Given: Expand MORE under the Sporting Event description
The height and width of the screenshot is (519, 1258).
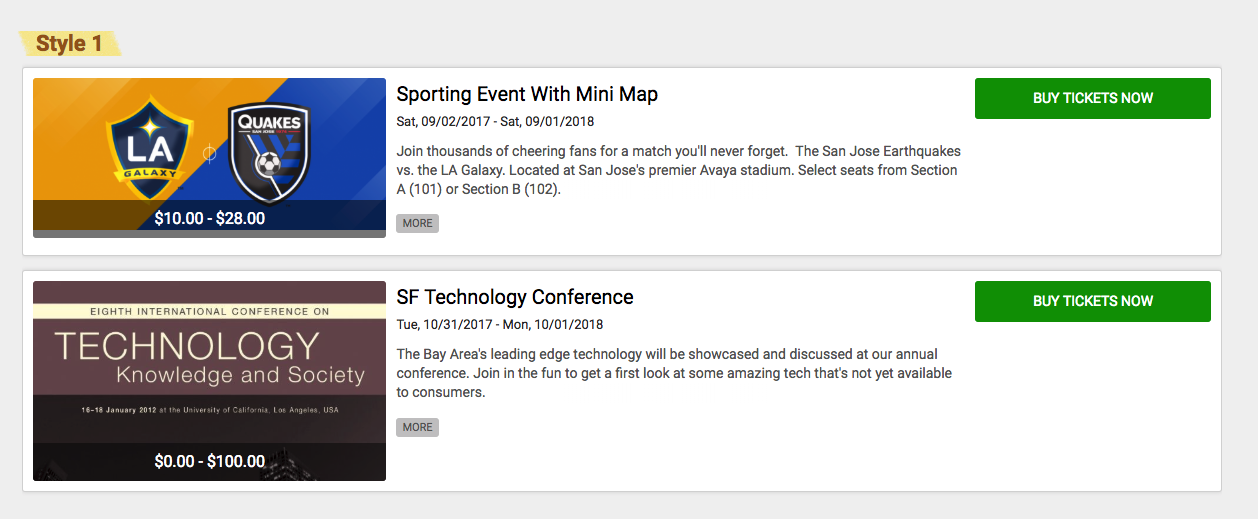Looking at the screenshot, I should (417, 223).
